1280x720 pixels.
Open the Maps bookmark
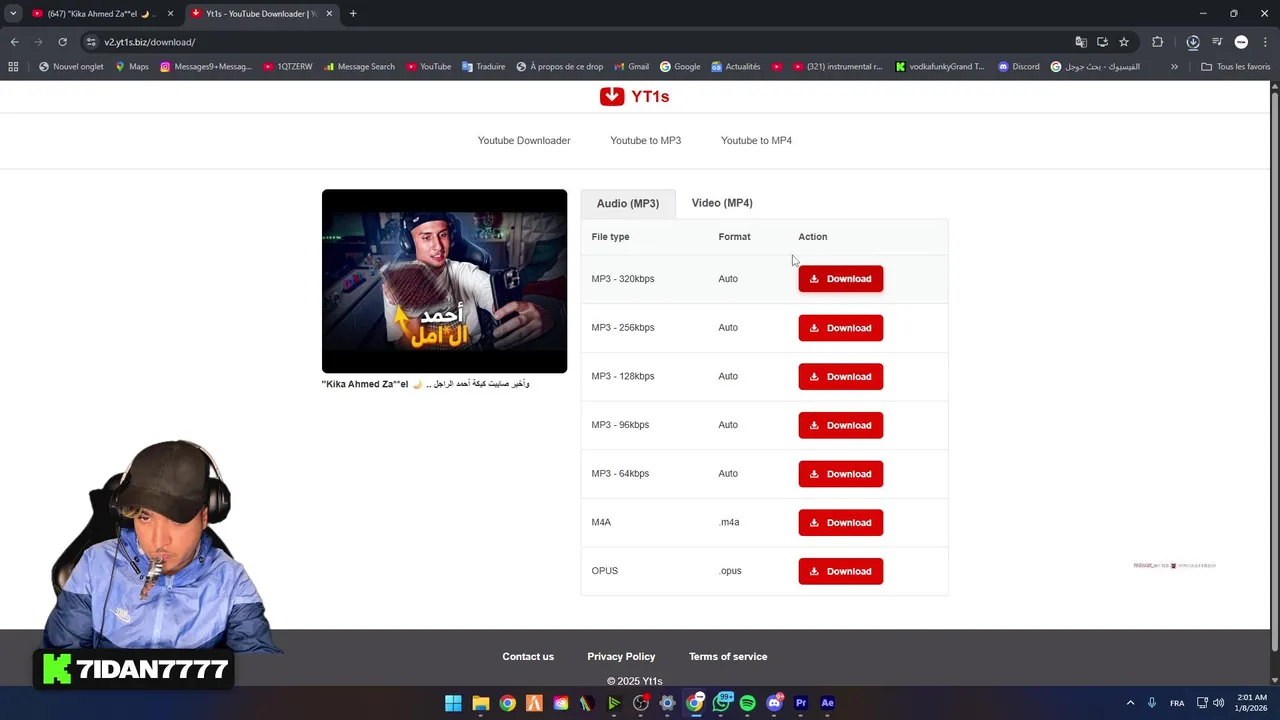(x=132, y=67)
